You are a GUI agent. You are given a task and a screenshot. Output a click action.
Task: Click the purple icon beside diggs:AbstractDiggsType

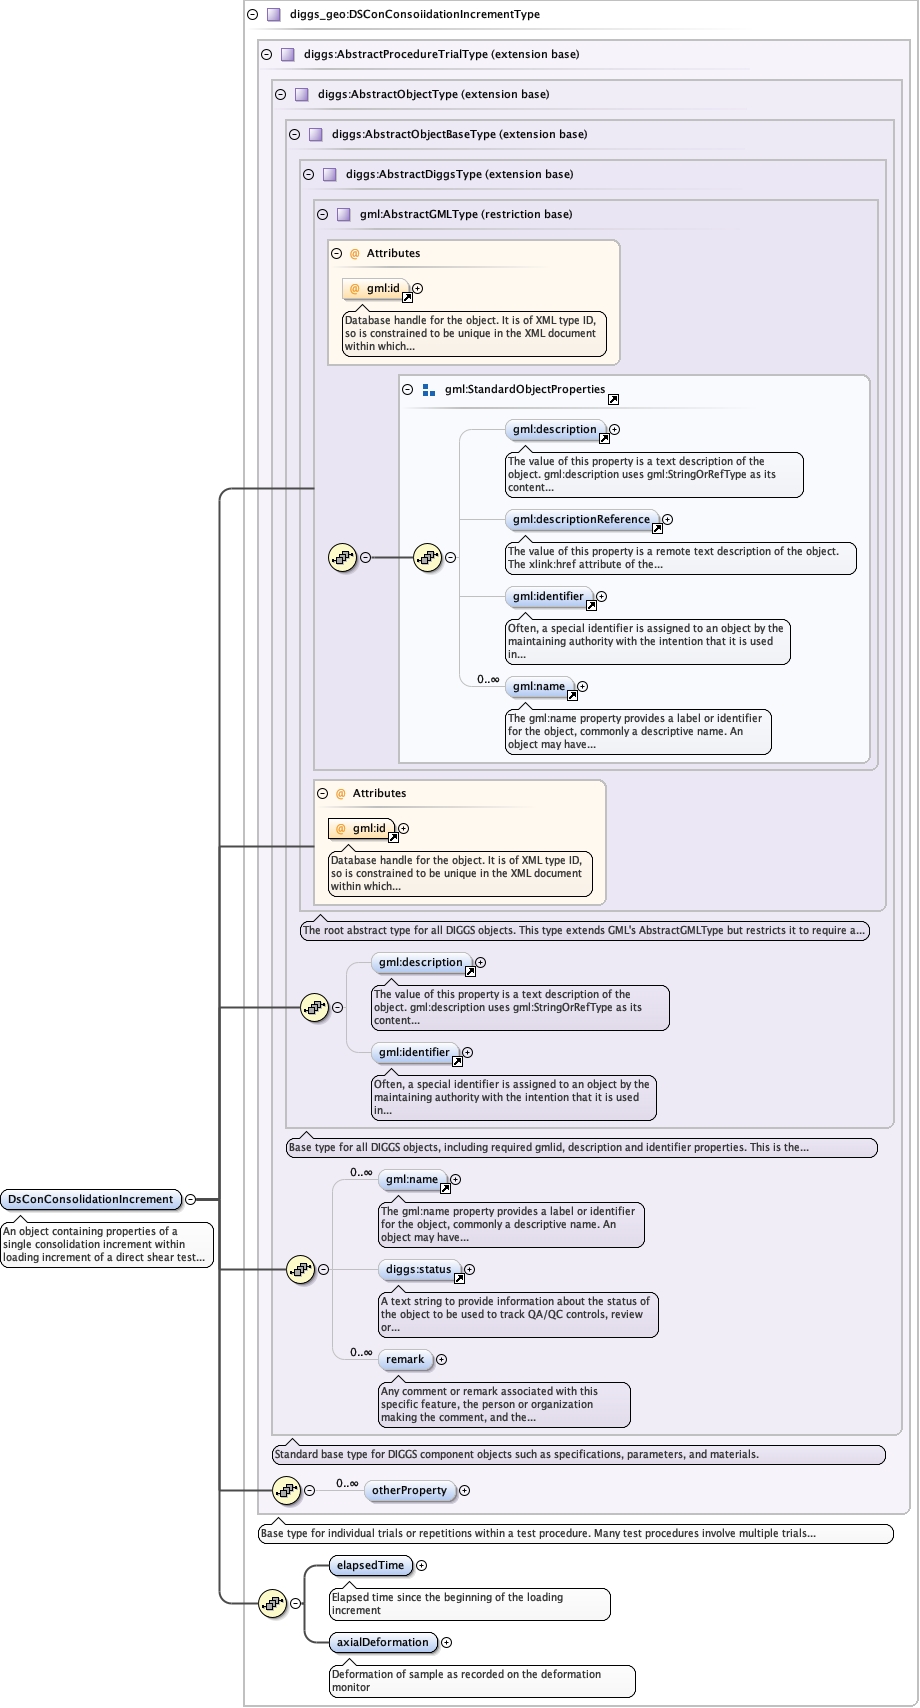click(329, 174)
